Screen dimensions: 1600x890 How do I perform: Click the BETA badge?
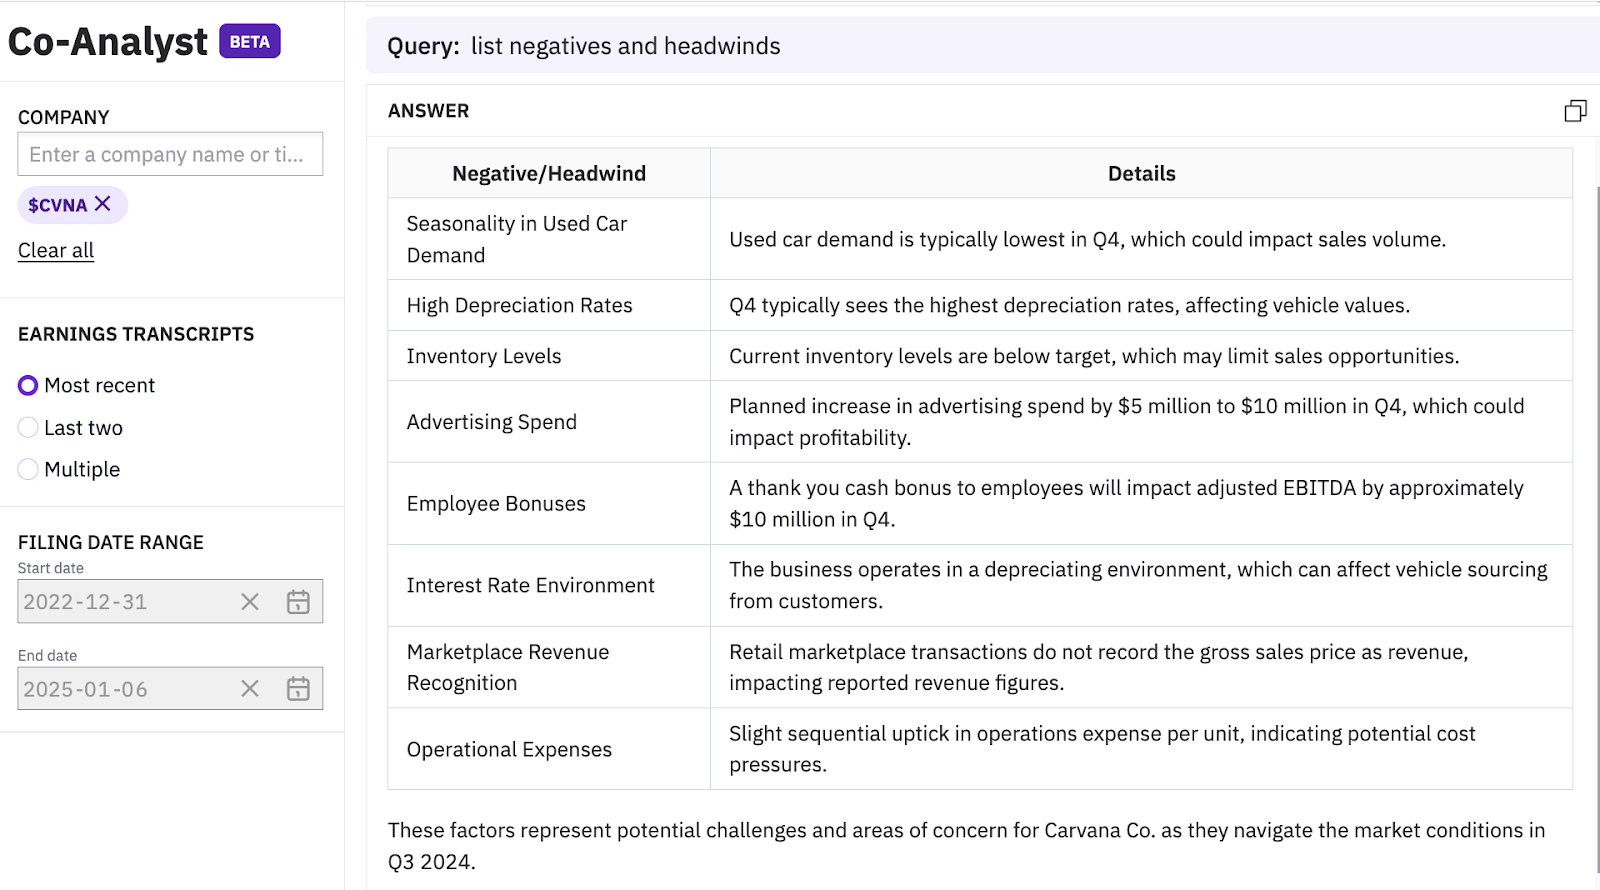click(x=250, y=42)
